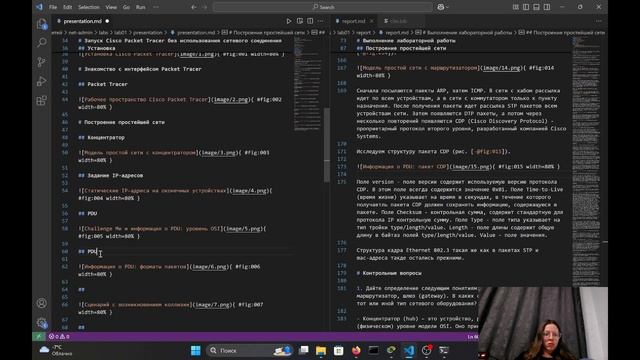Switch to the tab next to report.md

(399, 21)
